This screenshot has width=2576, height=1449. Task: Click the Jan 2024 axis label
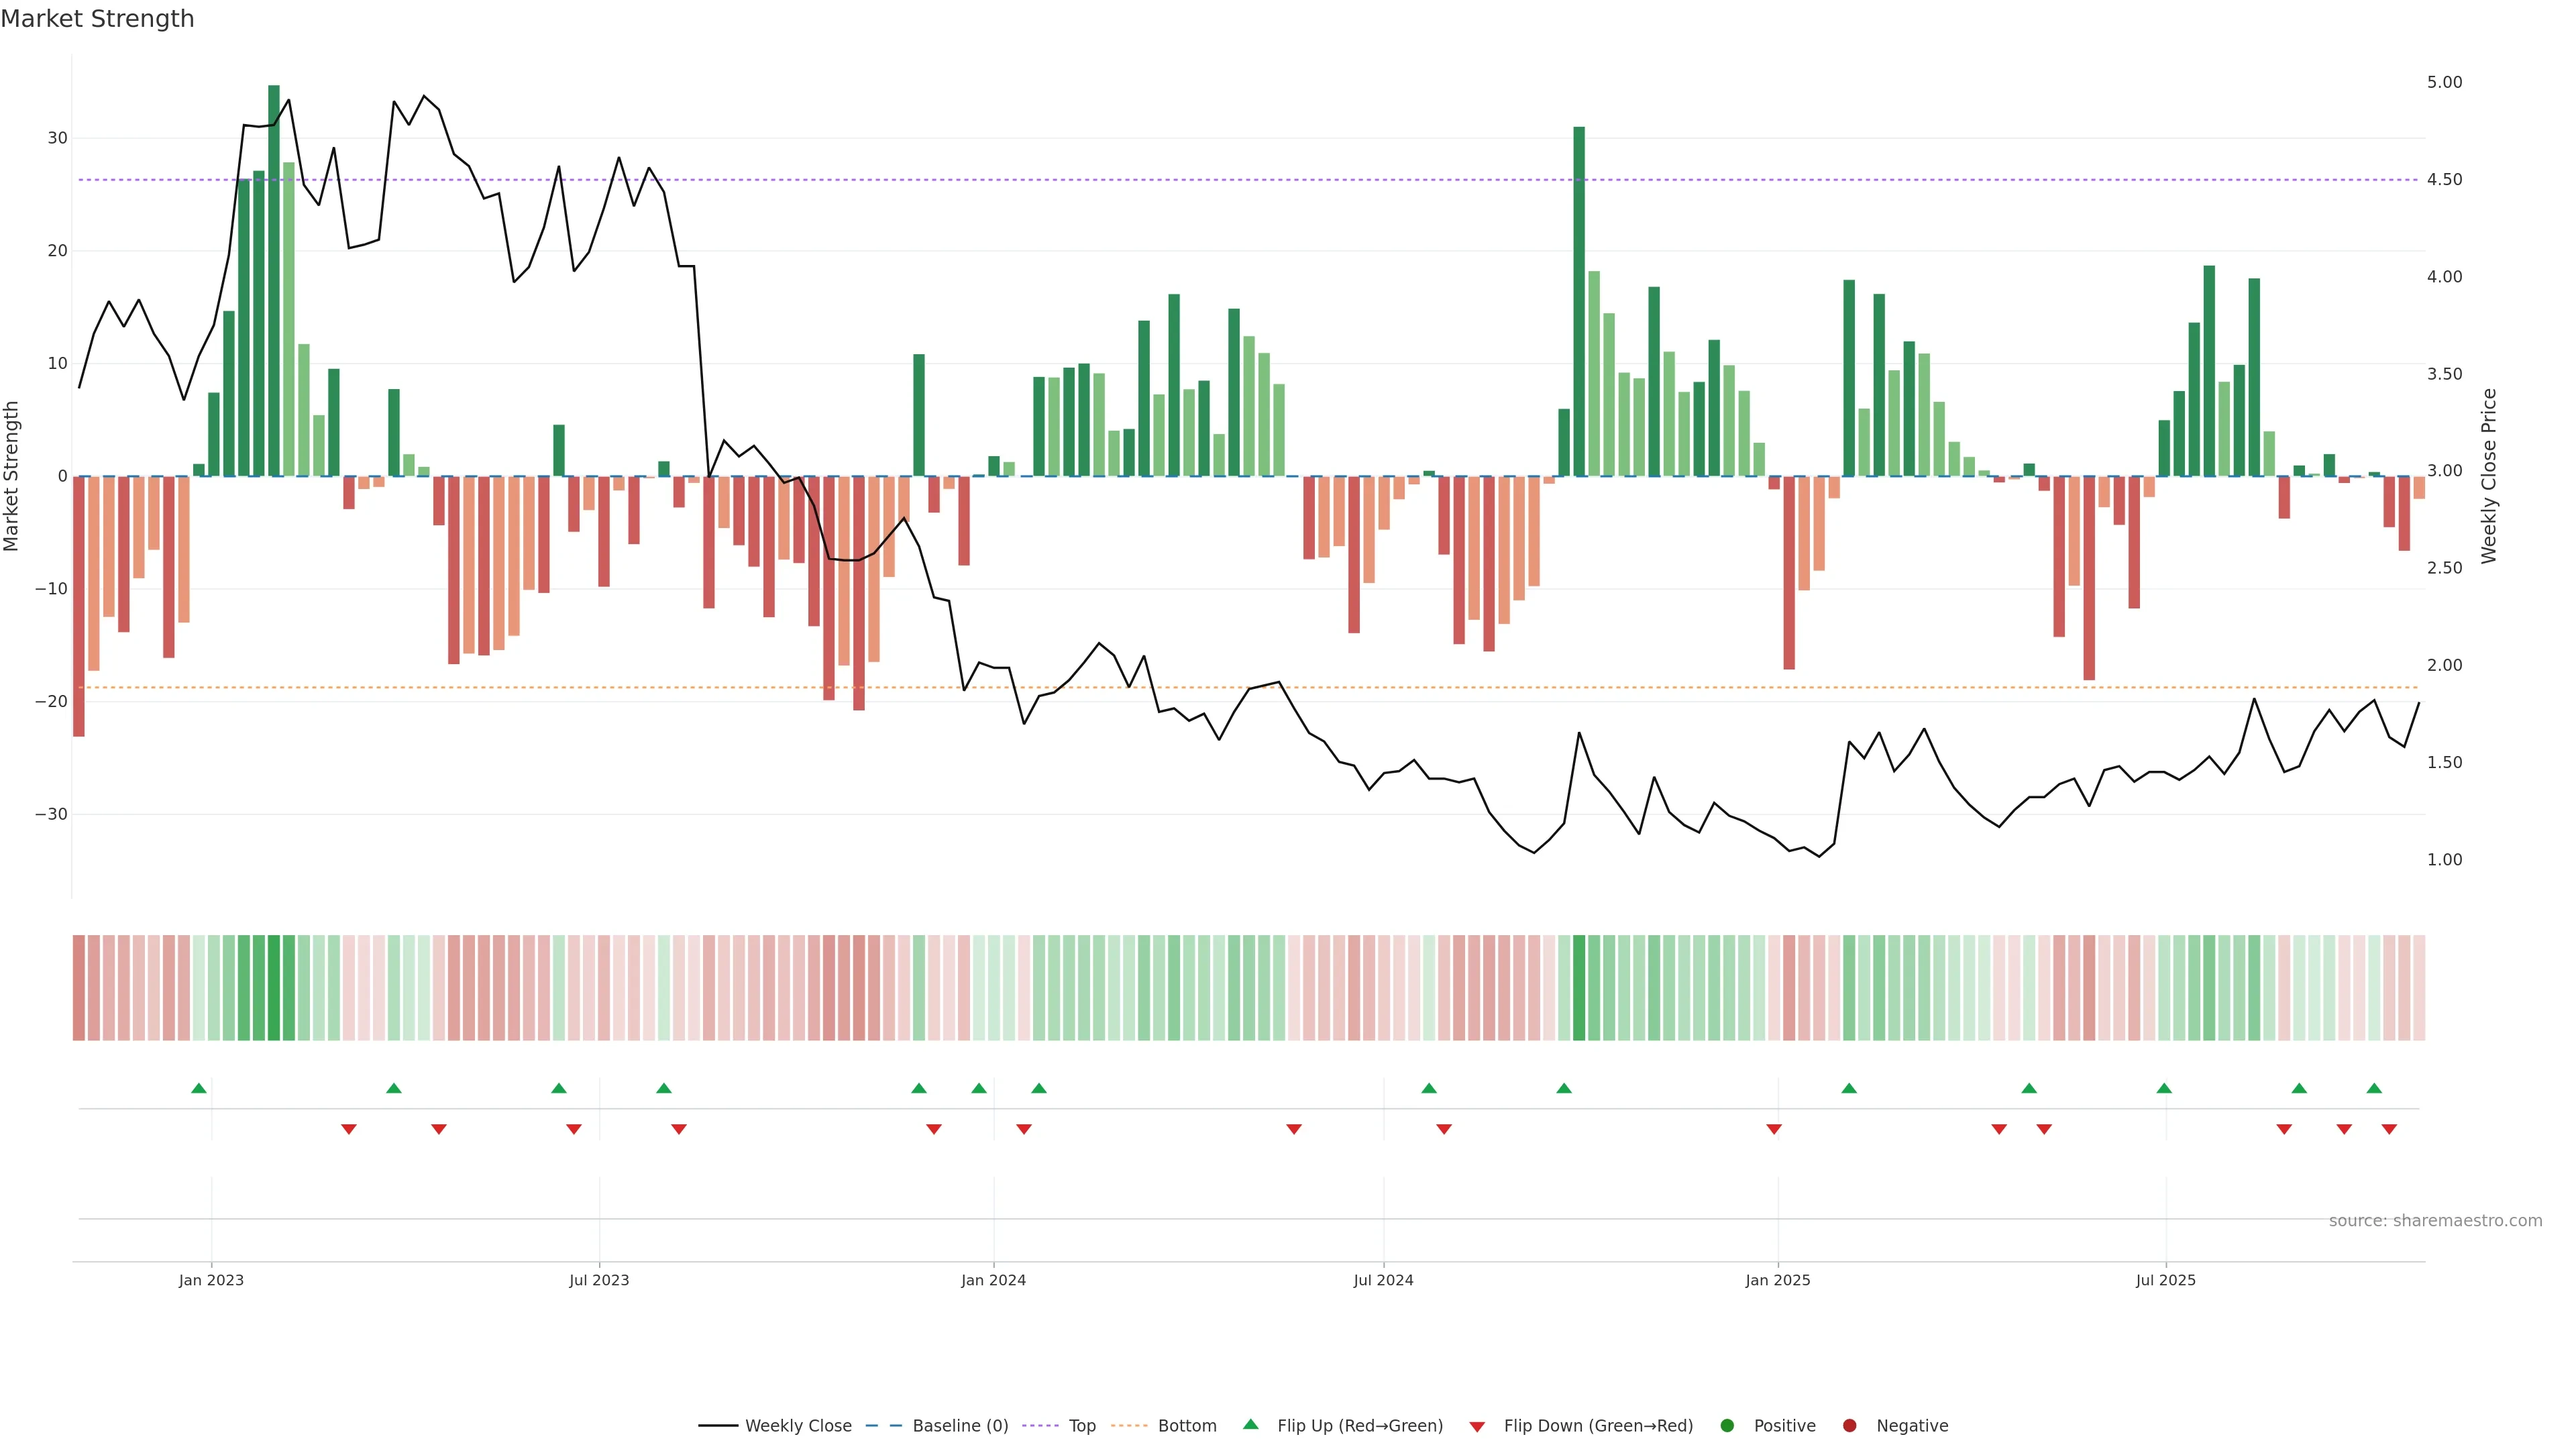[x=993, y=1280]
